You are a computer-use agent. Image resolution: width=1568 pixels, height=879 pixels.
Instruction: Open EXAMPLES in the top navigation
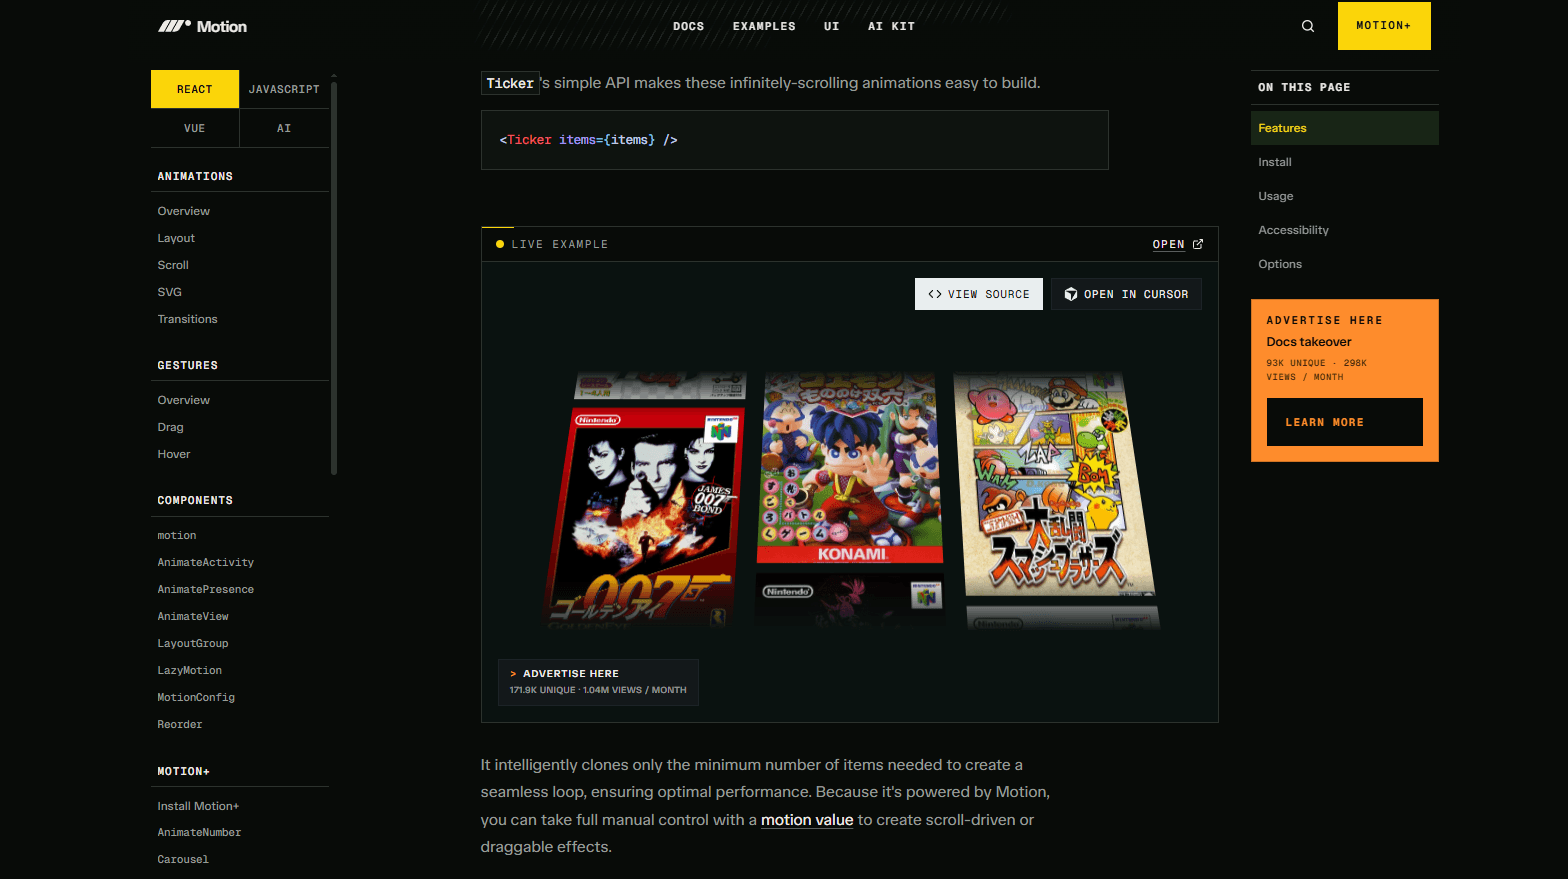(764, 26)
